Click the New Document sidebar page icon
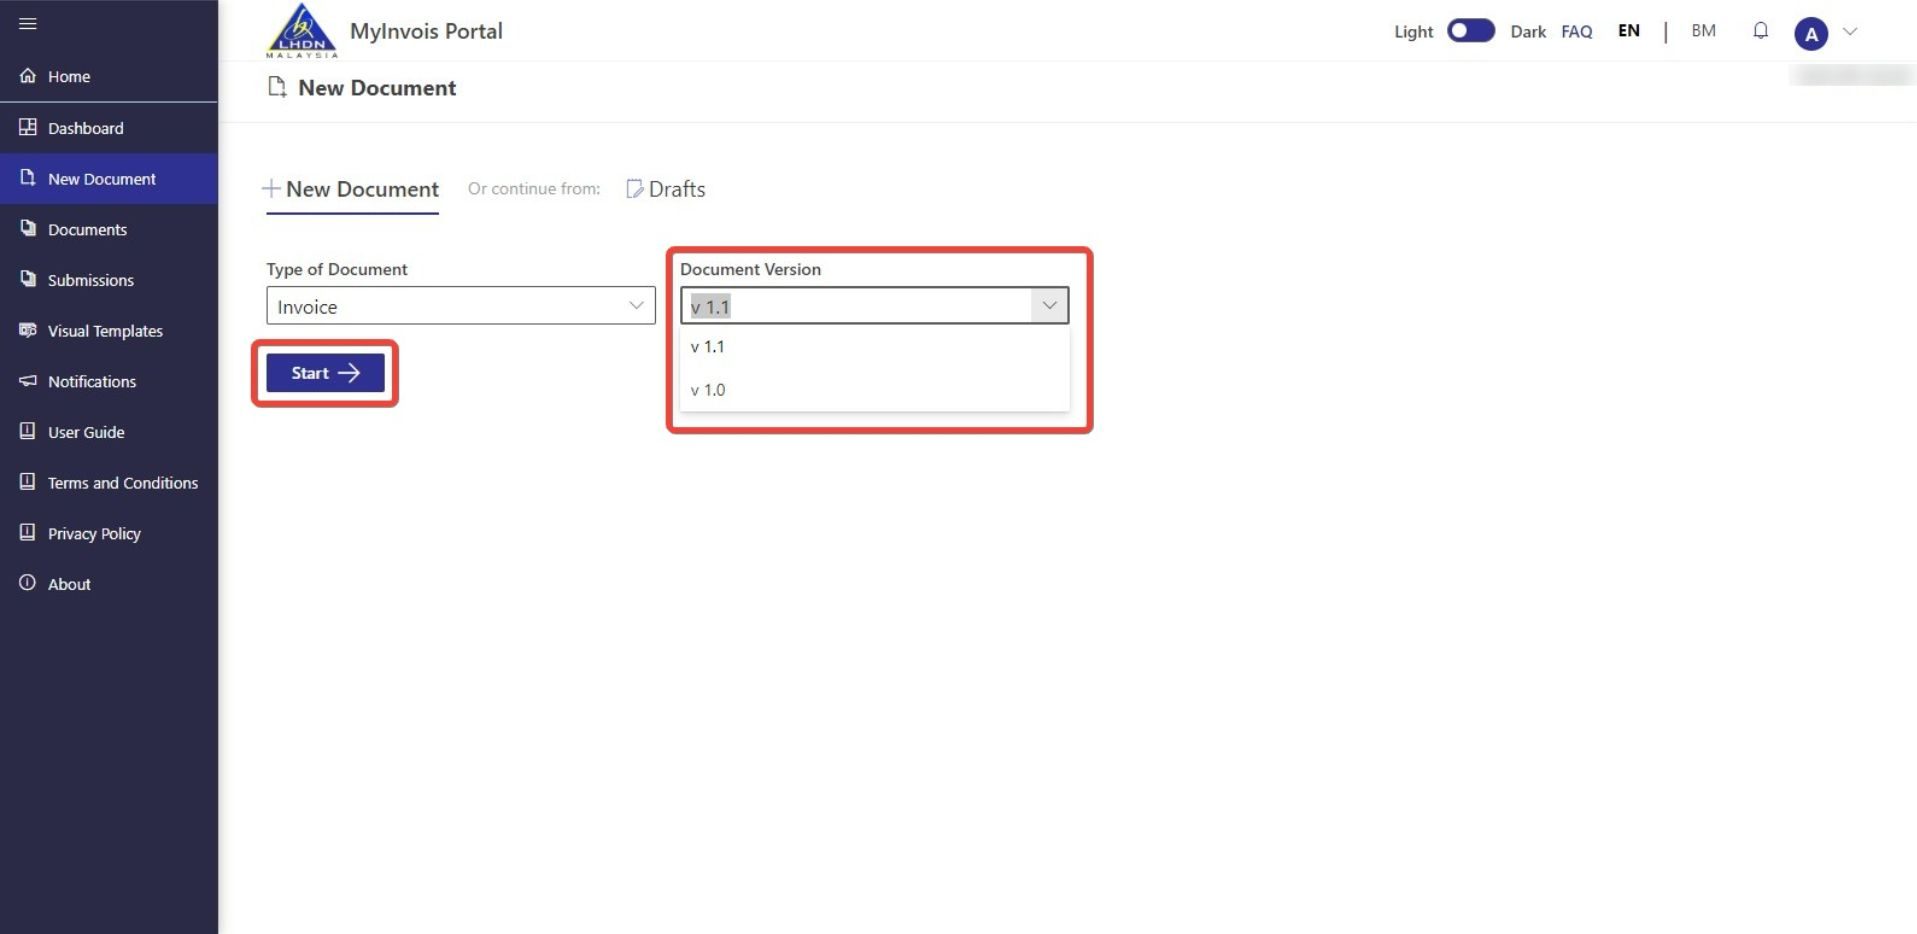This screenshot has height=934, width=1917. (28, 177)
